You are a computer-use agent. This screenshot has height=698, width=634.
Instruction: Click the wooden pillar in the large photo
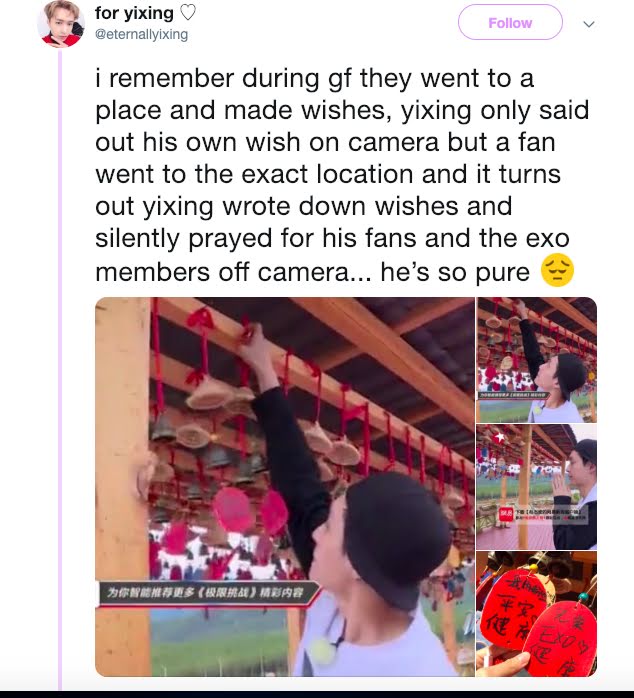[x=123, y=487]
